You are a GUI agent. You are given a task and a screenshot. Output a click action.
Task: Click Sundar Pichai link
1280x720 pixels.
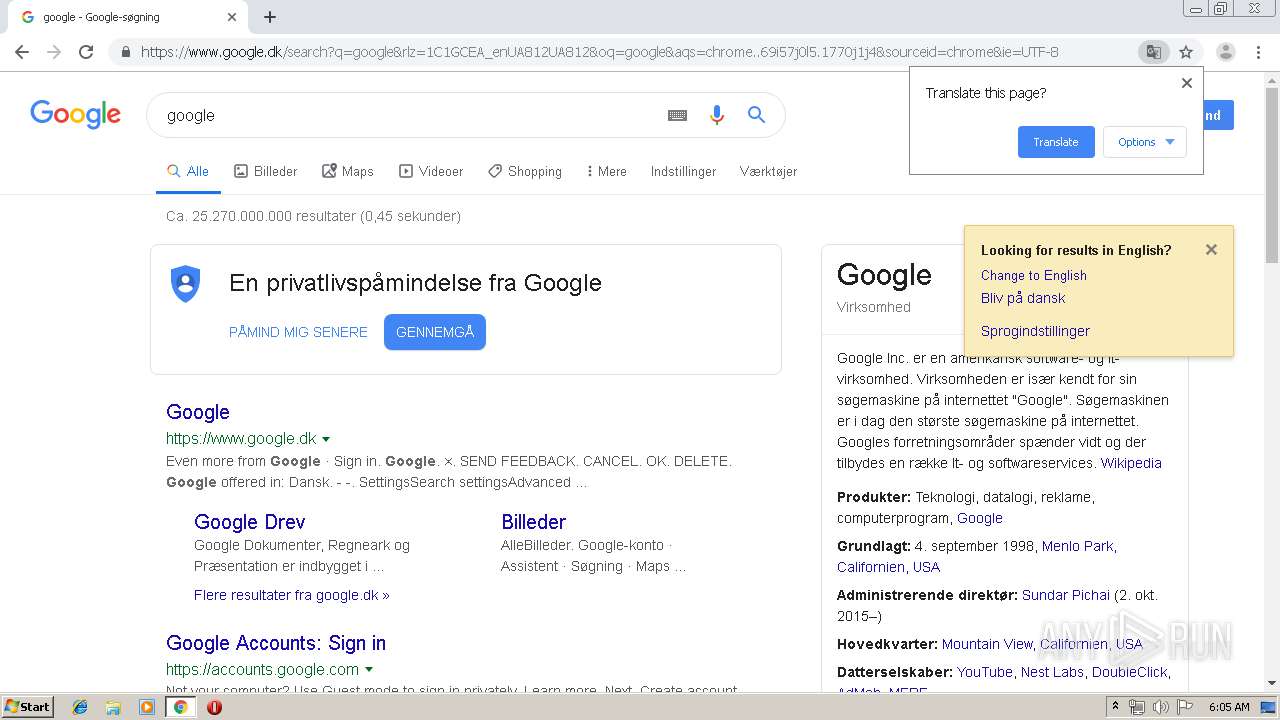[1066, 595]
